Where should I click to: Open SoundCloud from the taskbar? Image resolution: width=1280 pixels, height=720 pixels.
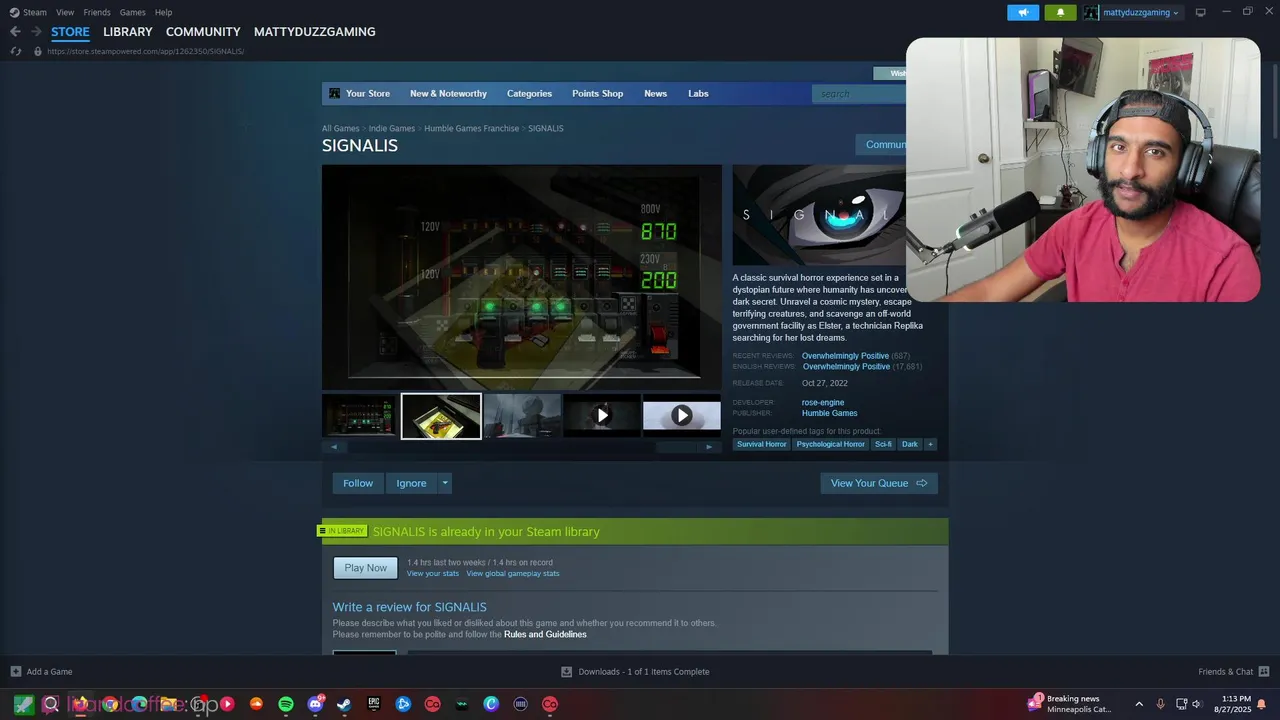pyautogui.click(x=257, y=704)
